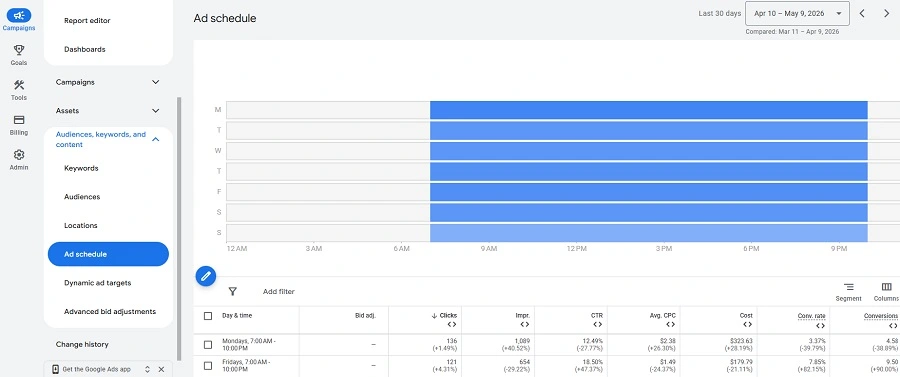Image resolution: width=900 pixels, height=377 pixels.
Task: Adjust Impr. column width arrows
Action: 525,325
